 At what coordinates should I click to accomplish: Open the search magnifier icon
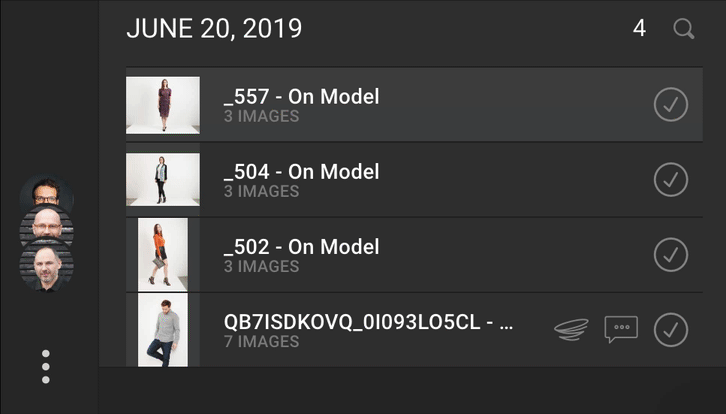[x=684, y=29]
